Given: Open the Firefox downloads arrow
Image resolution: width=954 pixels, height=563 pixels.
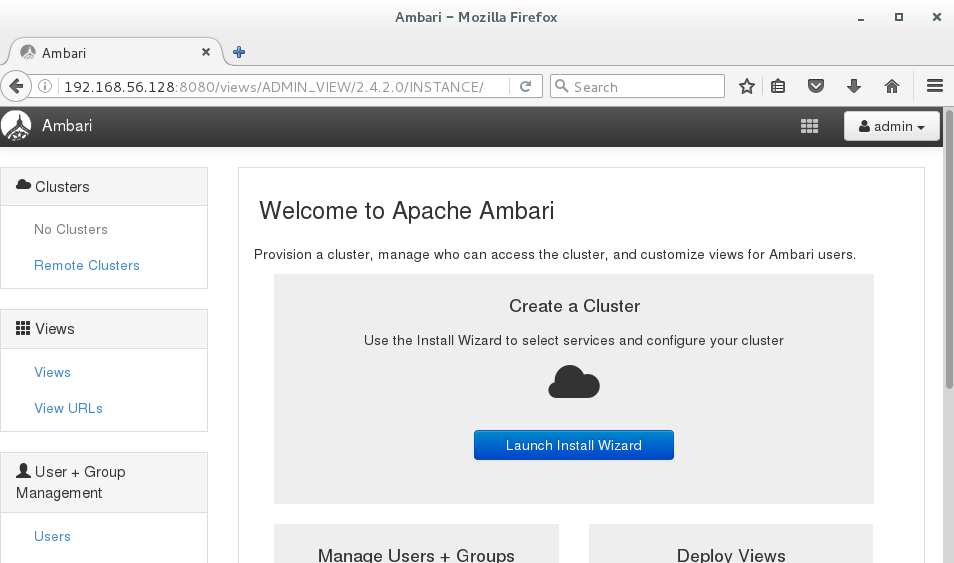Looking at the screenshot, I should [x=854, y=87].
